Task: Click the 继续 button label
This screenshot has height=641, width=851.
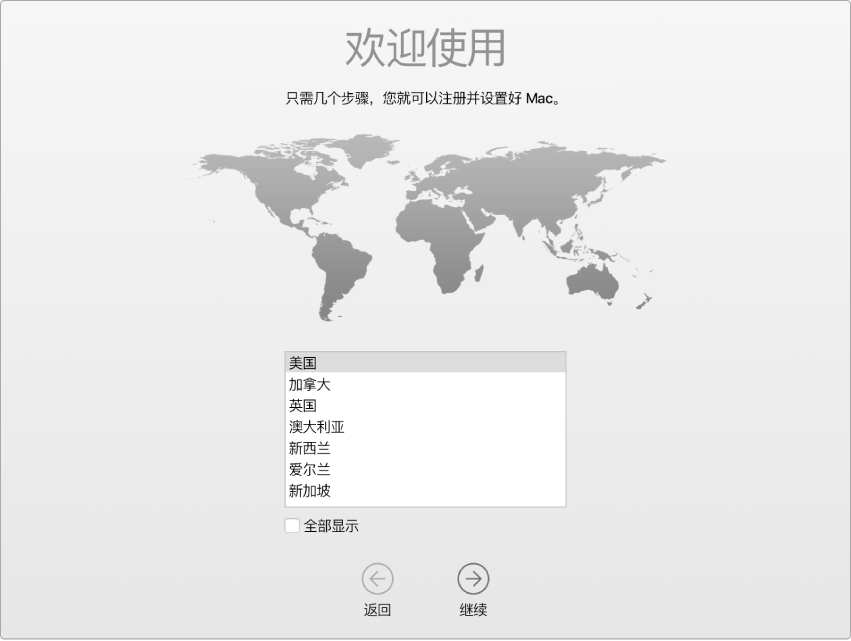Action: coord(471,606)
